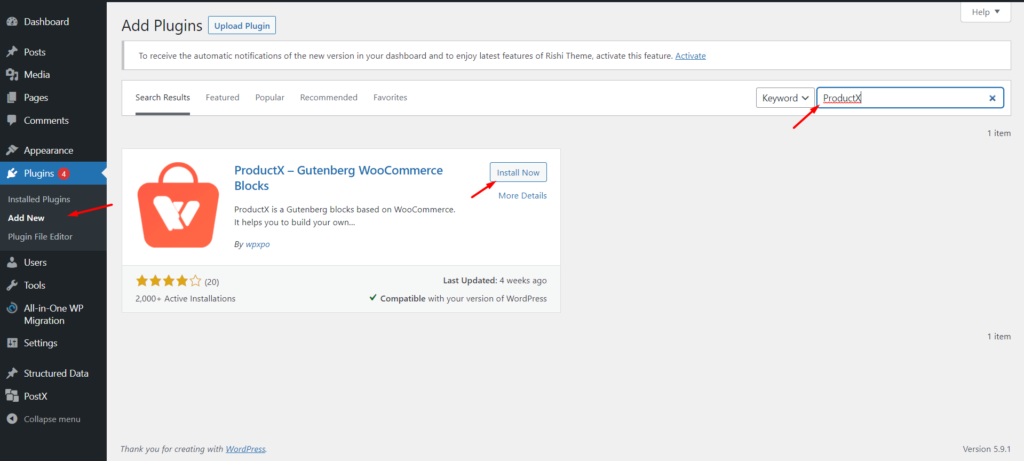This screenshot has height=461, width=1024.
Task: Click the Appearance brush icon
Action: point(12,150)
